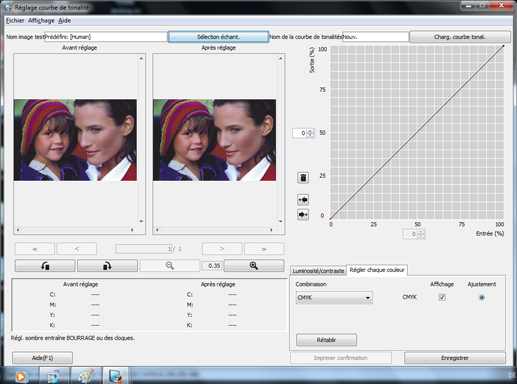
Task: Click the Sortie value input box
Action: click(x=299, y=133)
